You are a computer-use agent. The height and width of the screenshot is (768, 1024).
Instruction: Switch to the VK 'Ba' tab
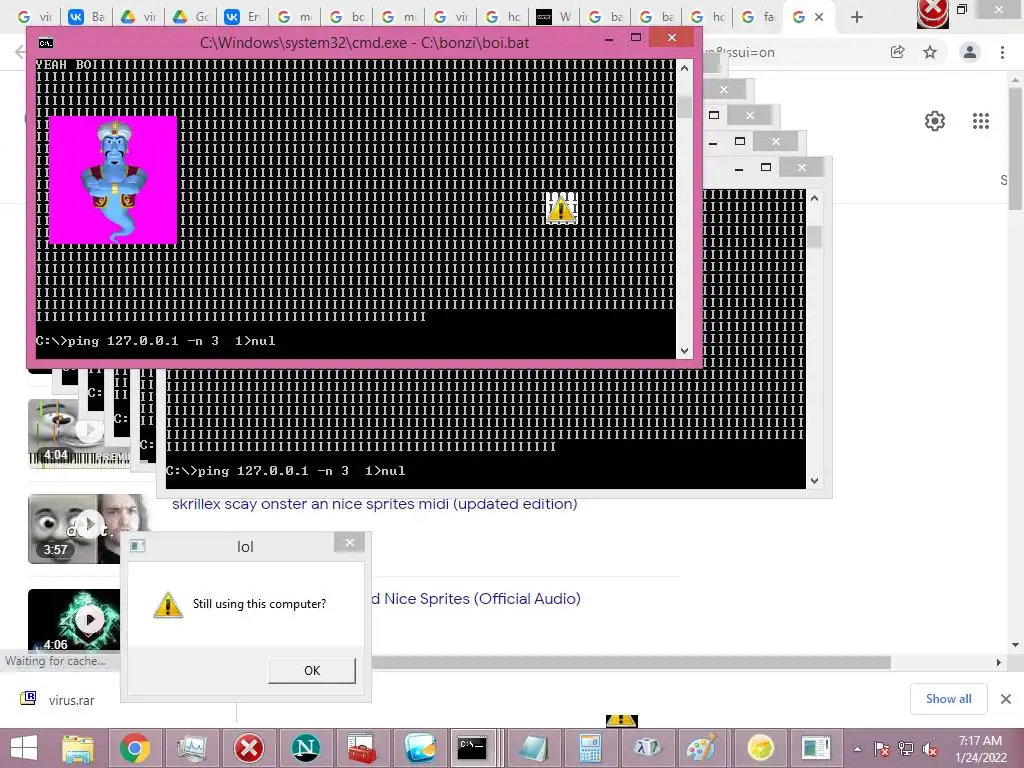pyautogui.click(x=87, y=17)
